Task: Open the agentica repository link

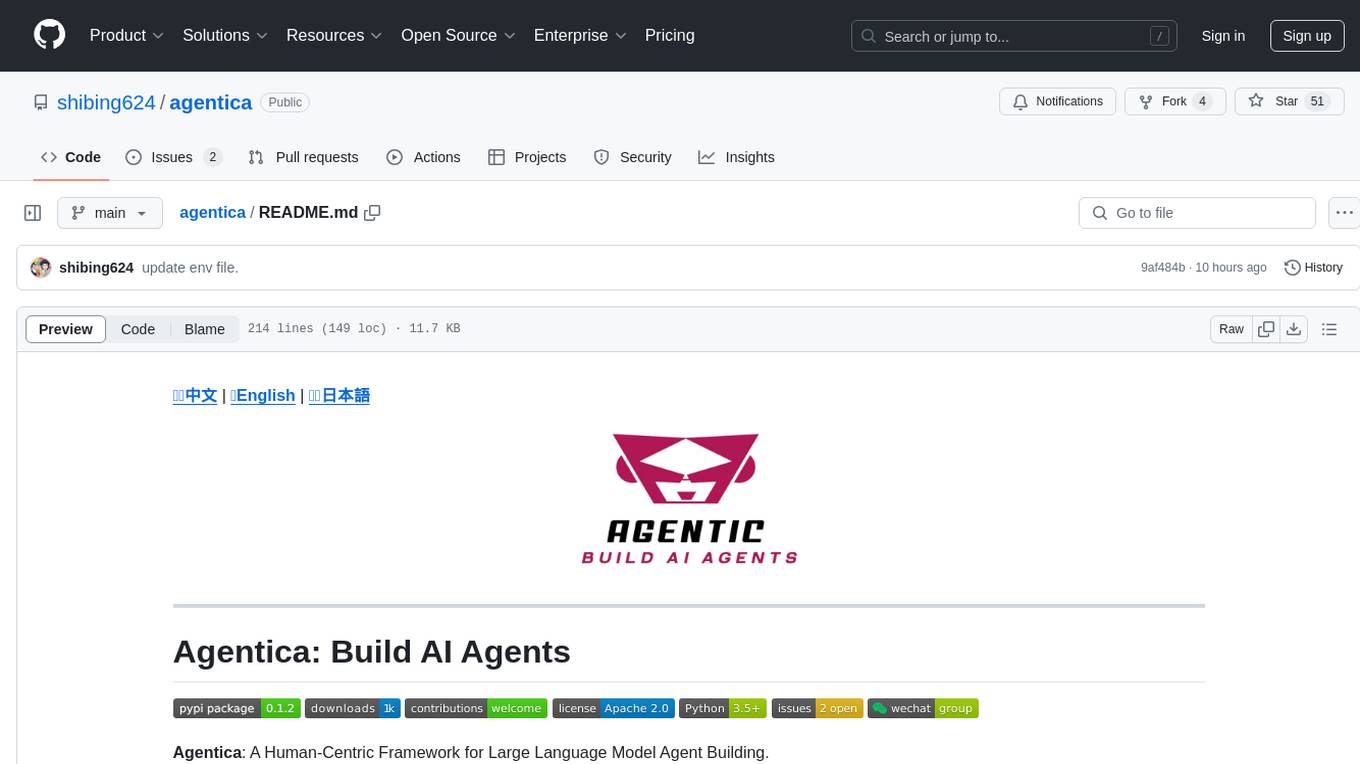Action: tap(211, 102)
